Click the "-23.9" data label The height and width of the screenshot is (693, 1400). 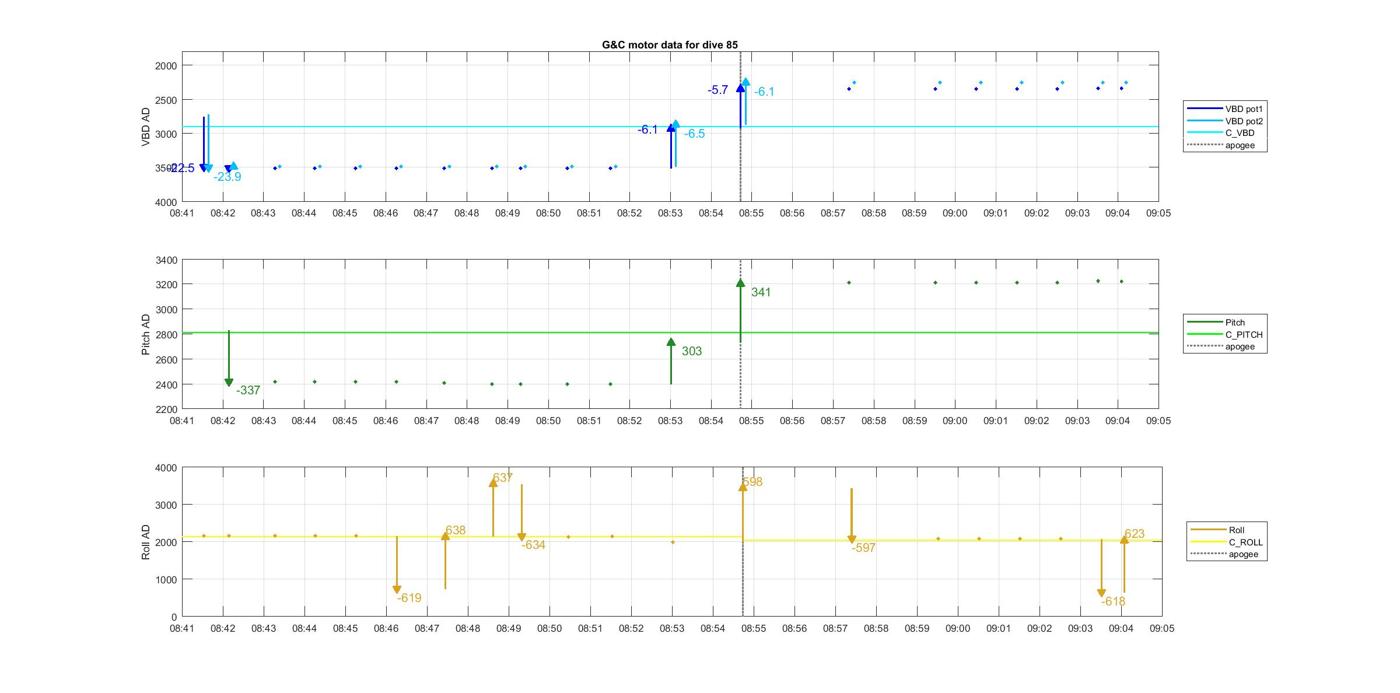pyautogui.click(x=227, y=177)
